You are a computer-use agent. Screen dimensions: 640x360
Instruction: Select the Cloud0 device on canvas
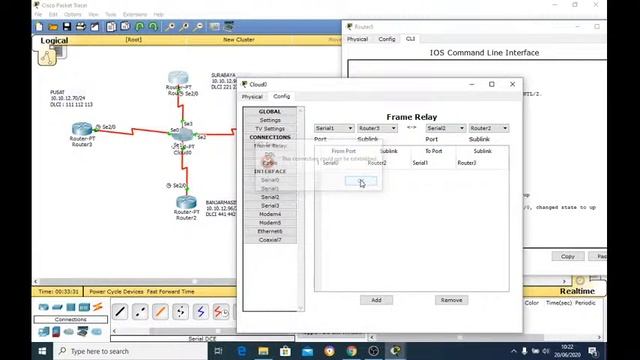(x=182, y=135)
